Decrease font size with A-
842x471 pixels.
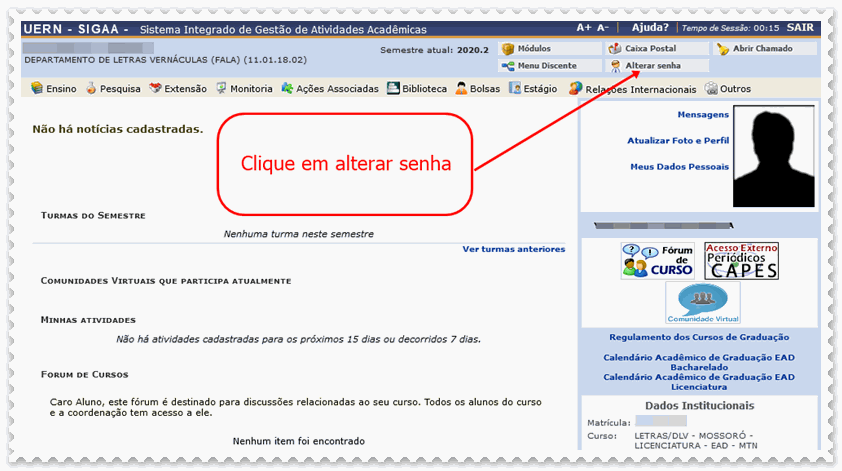602,29
